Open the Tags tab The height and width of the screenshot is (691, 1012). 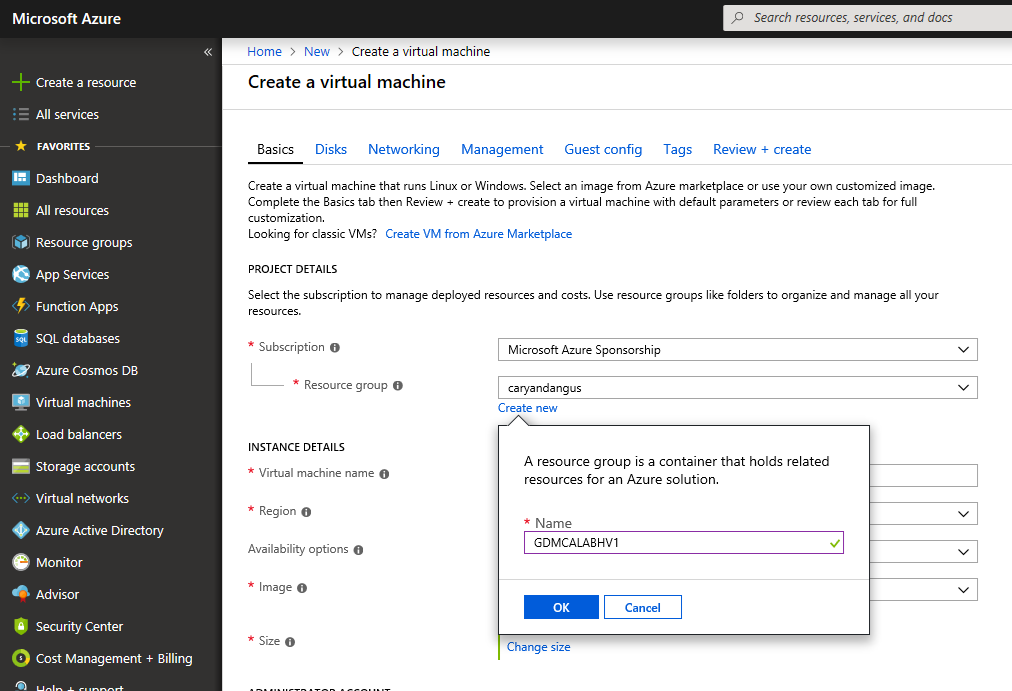click(x=677, y=150)
